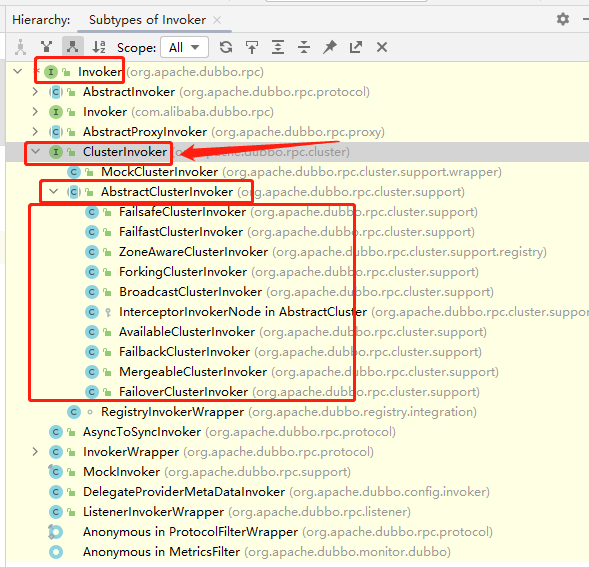Select Anonymous in MetricsFilter row
589x567 pixels.
tap(297, 552)
